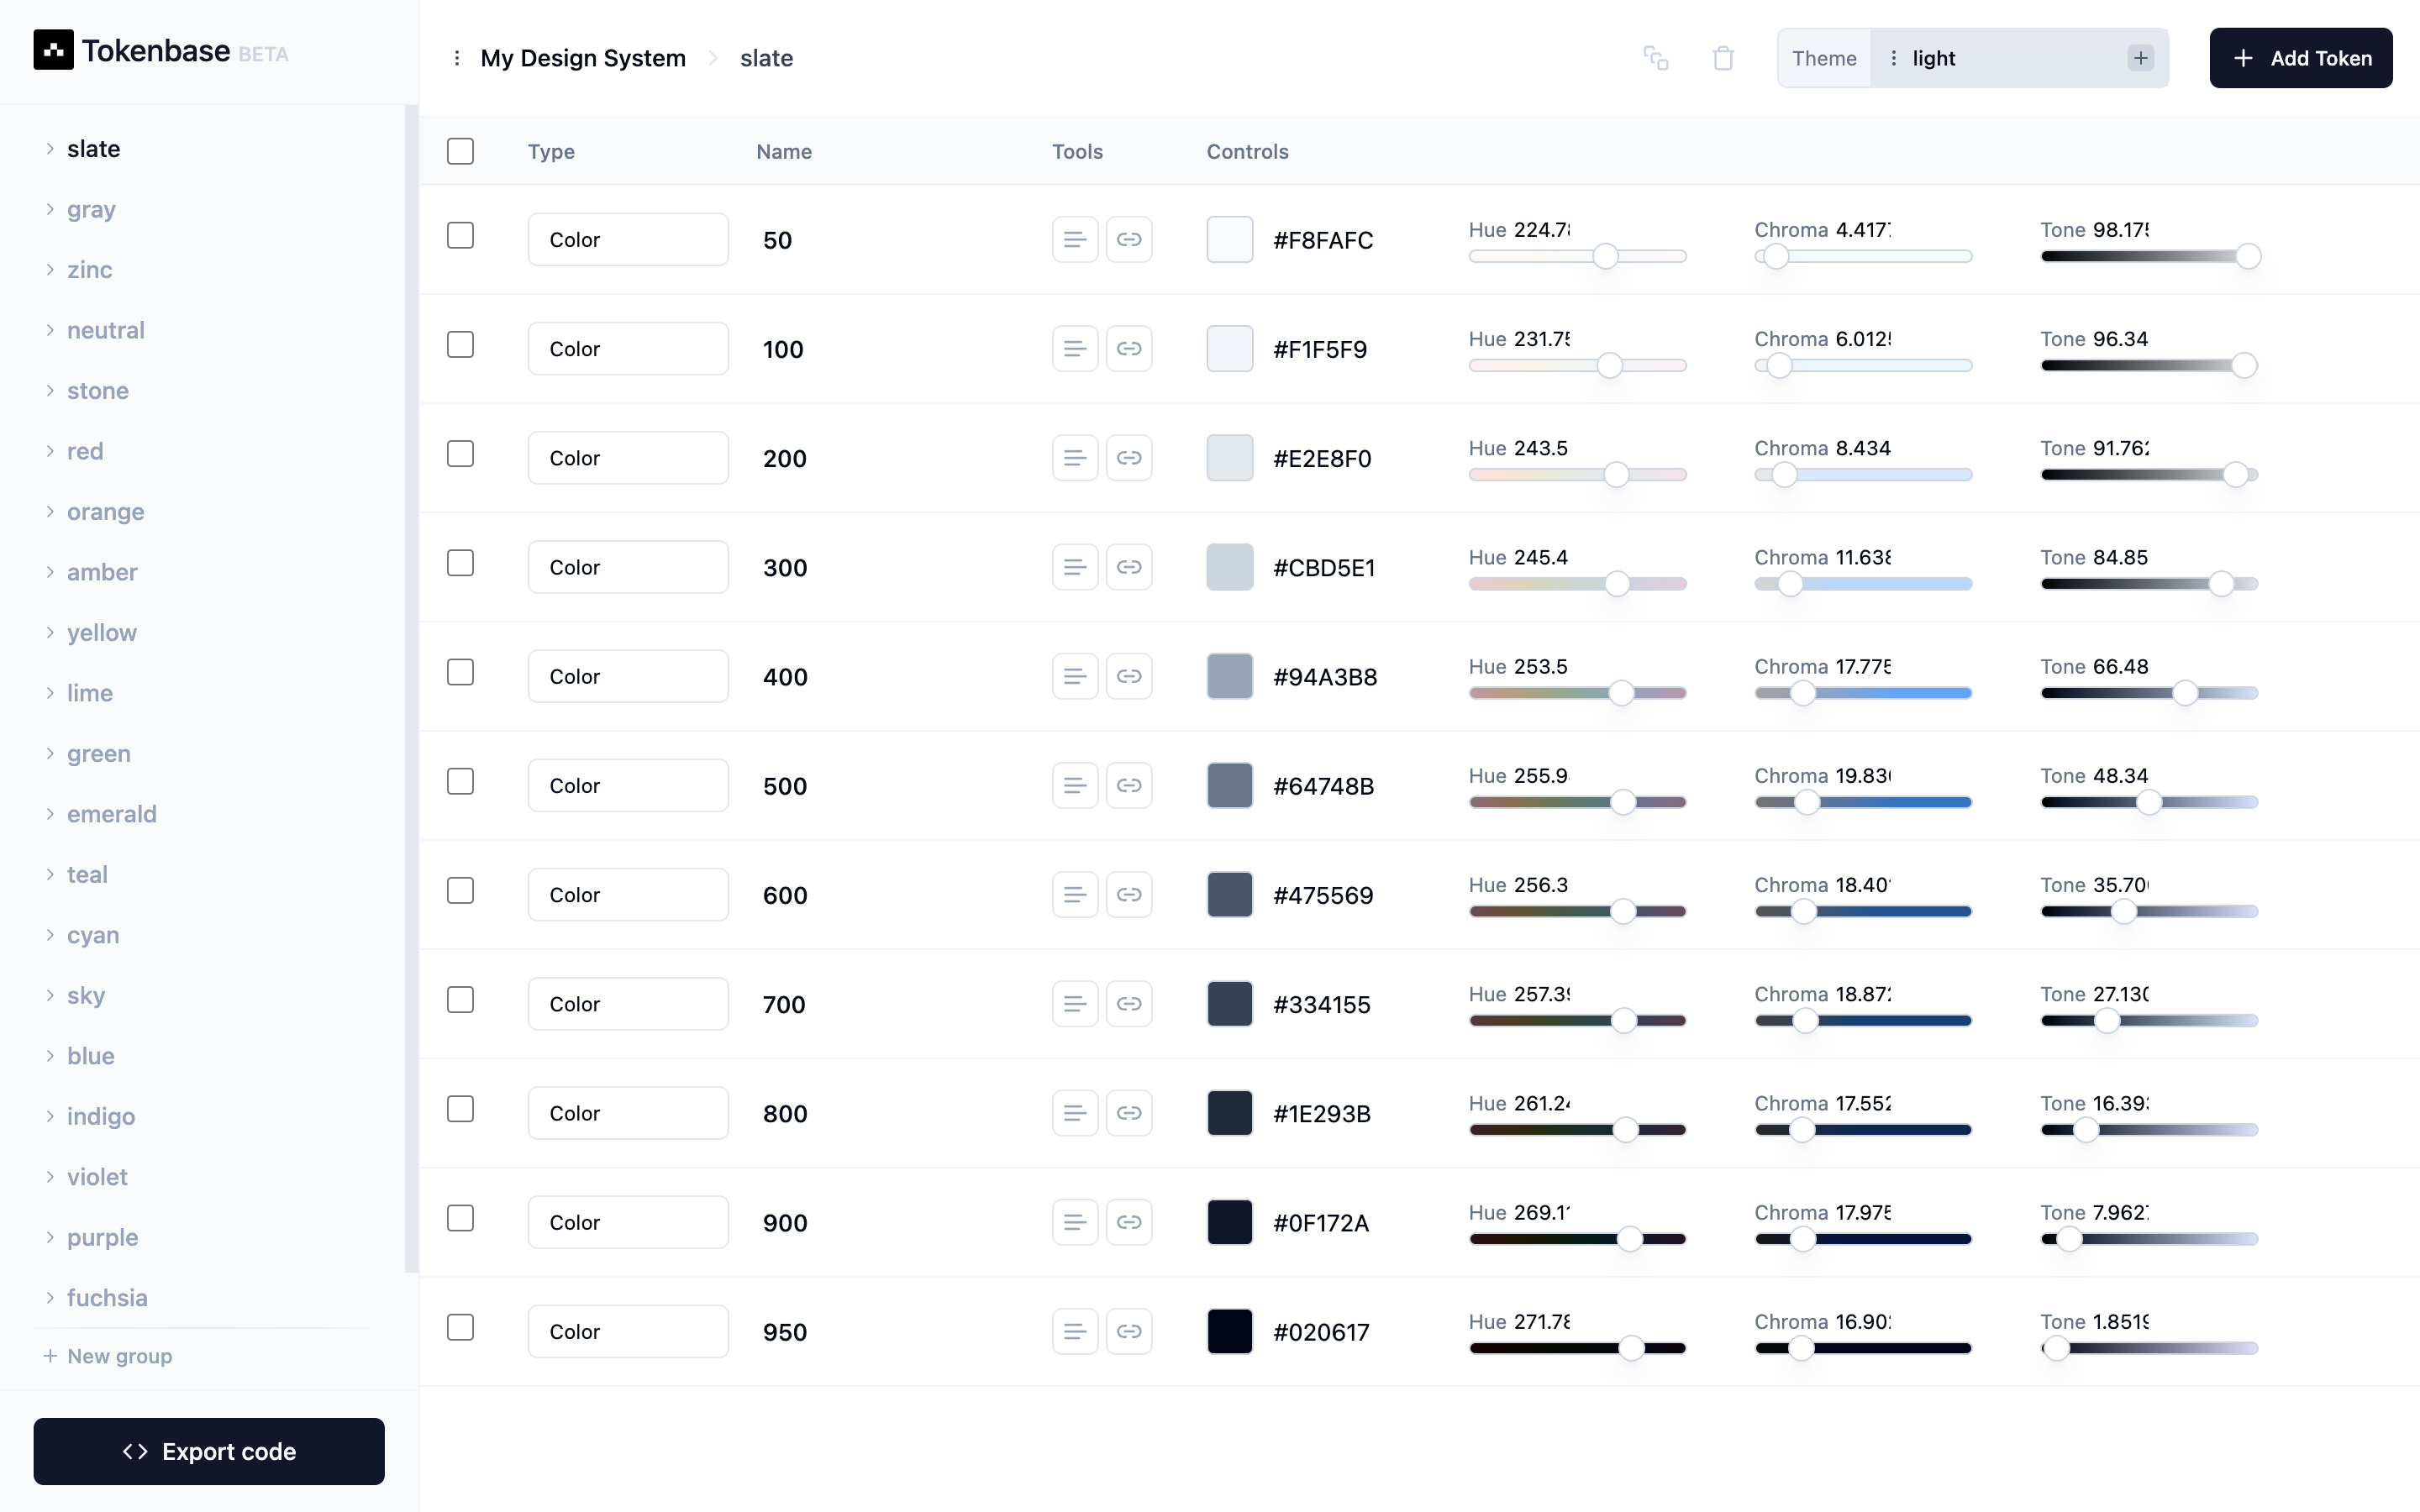Select the checkbox for token 200
The image size is (2420, 1512).
(460, 453)
